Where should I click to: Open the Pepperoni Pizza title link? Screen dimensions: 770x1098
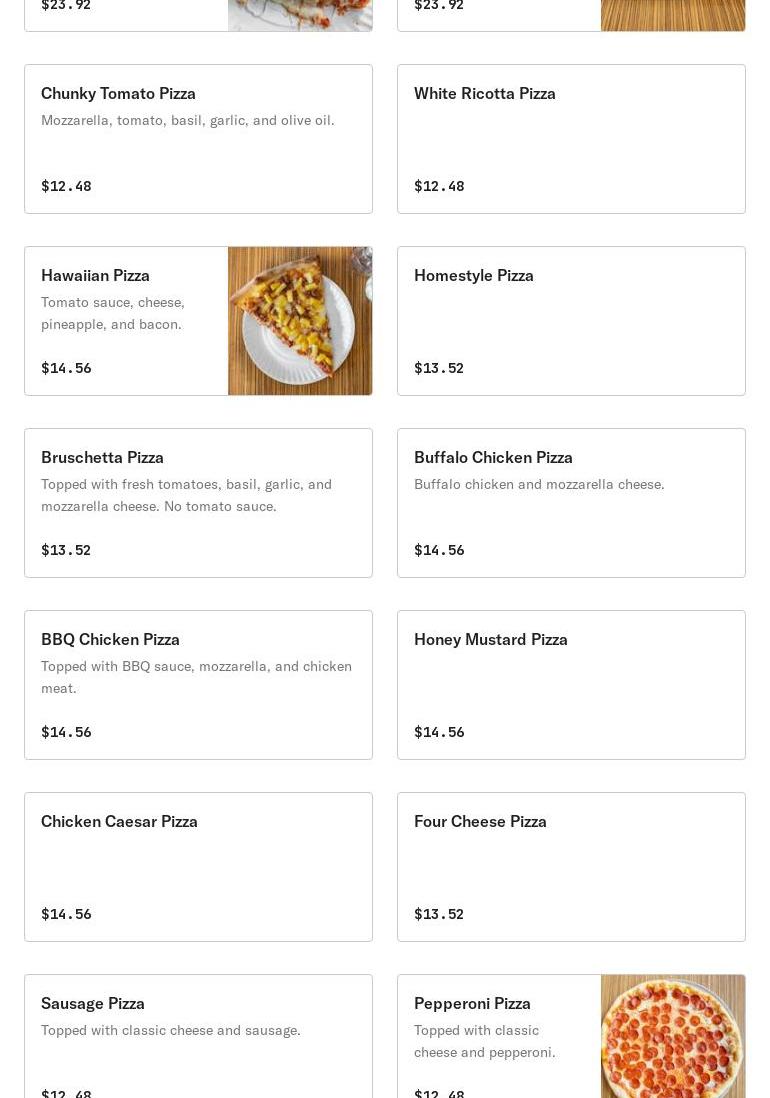[x=472, y=1003]
